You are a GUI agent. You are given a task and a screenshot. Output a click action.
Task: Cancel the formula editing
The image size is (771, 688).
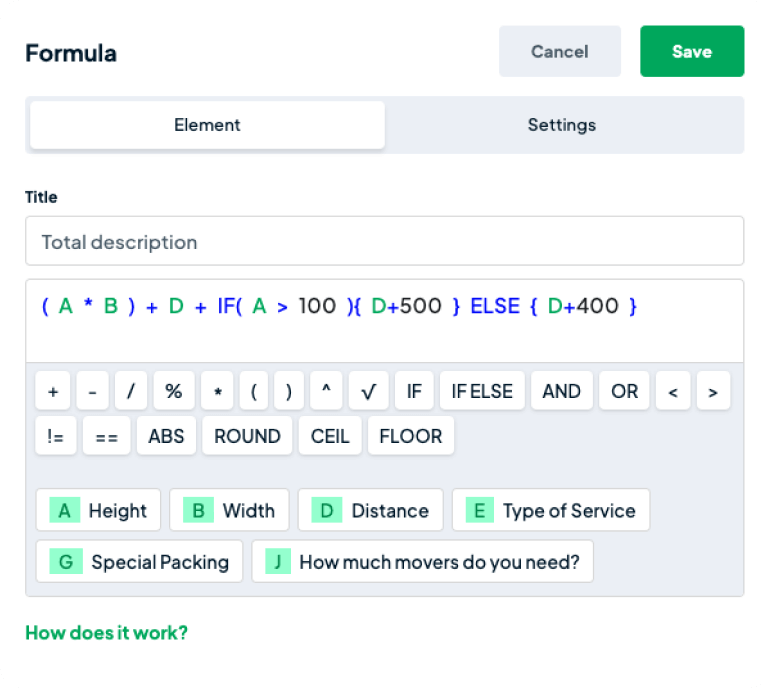click(560, 51)
